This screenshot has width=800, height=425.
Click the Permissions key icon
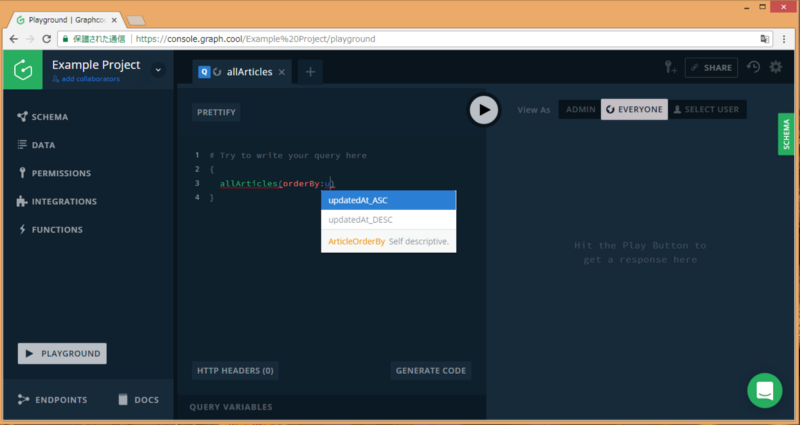pos(22,173)
